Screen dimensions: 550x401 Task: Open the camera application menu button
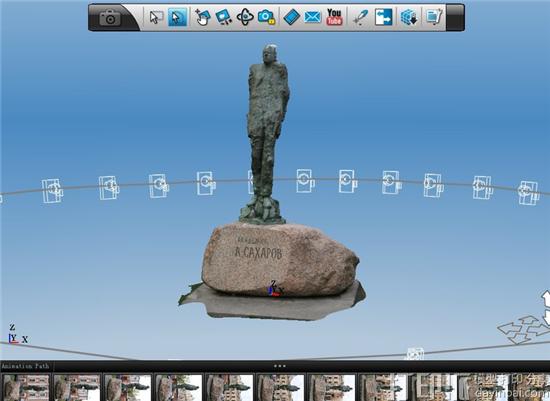coord(110,18)
